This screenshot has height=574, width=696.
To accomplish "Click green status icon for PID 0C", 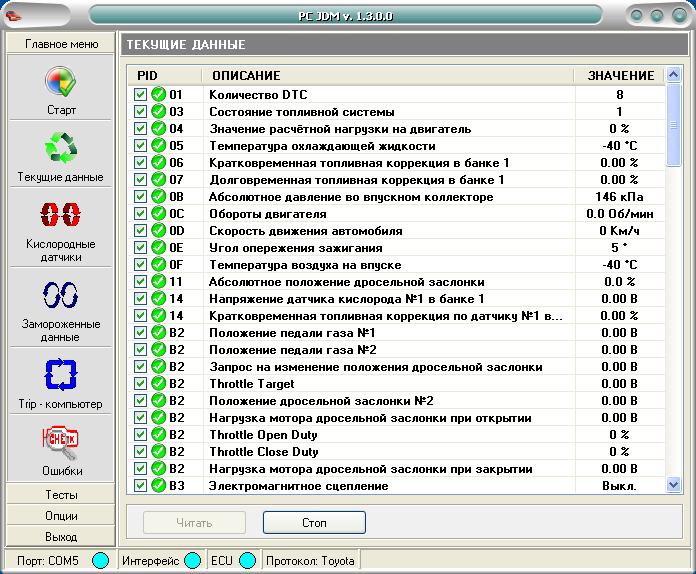I will point(158,214).
